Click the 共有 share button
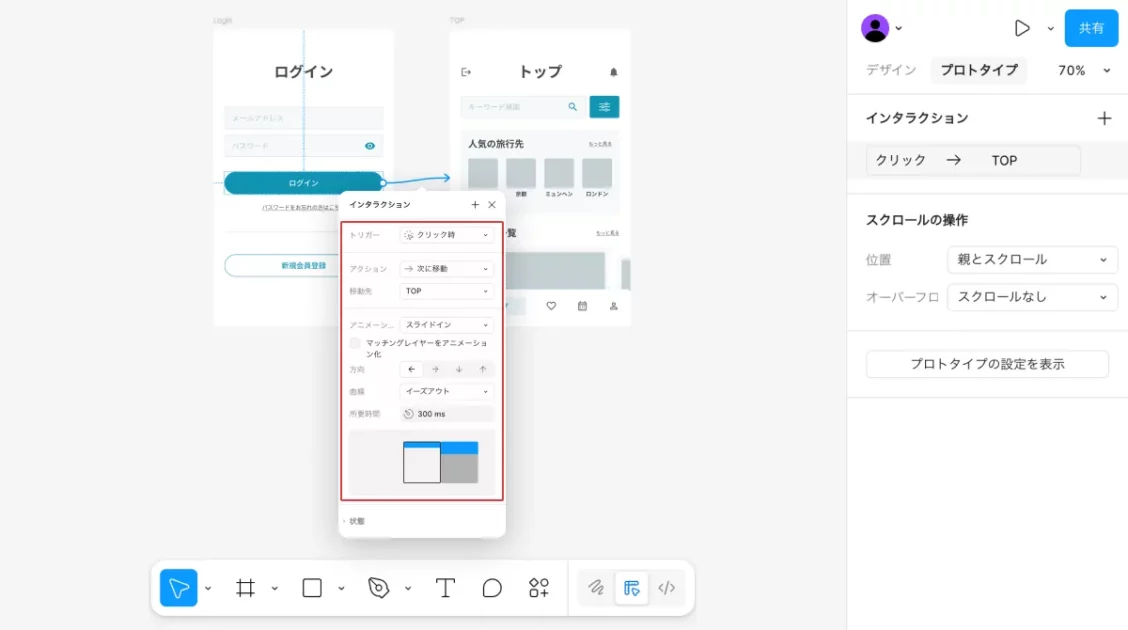Image resolution: width=1128 pixels, height=630 pixels. click(x=1091, y=28)
